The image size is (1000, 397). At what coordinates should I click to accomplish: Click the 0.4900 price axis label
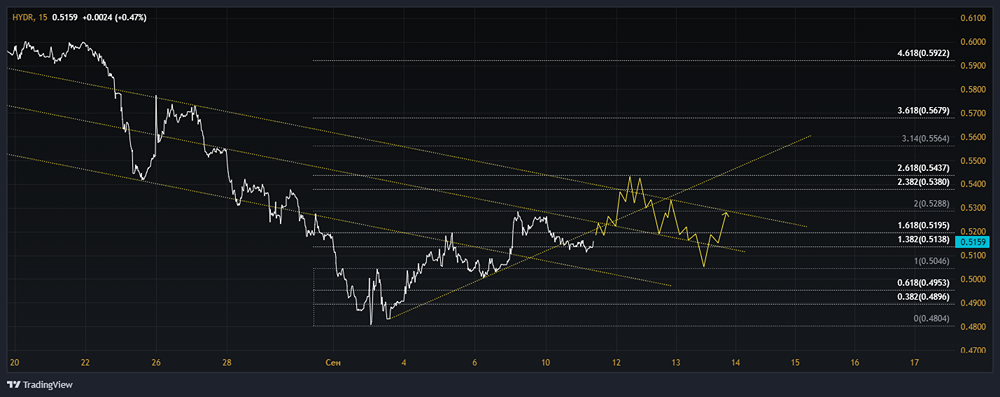click(973, 303)
